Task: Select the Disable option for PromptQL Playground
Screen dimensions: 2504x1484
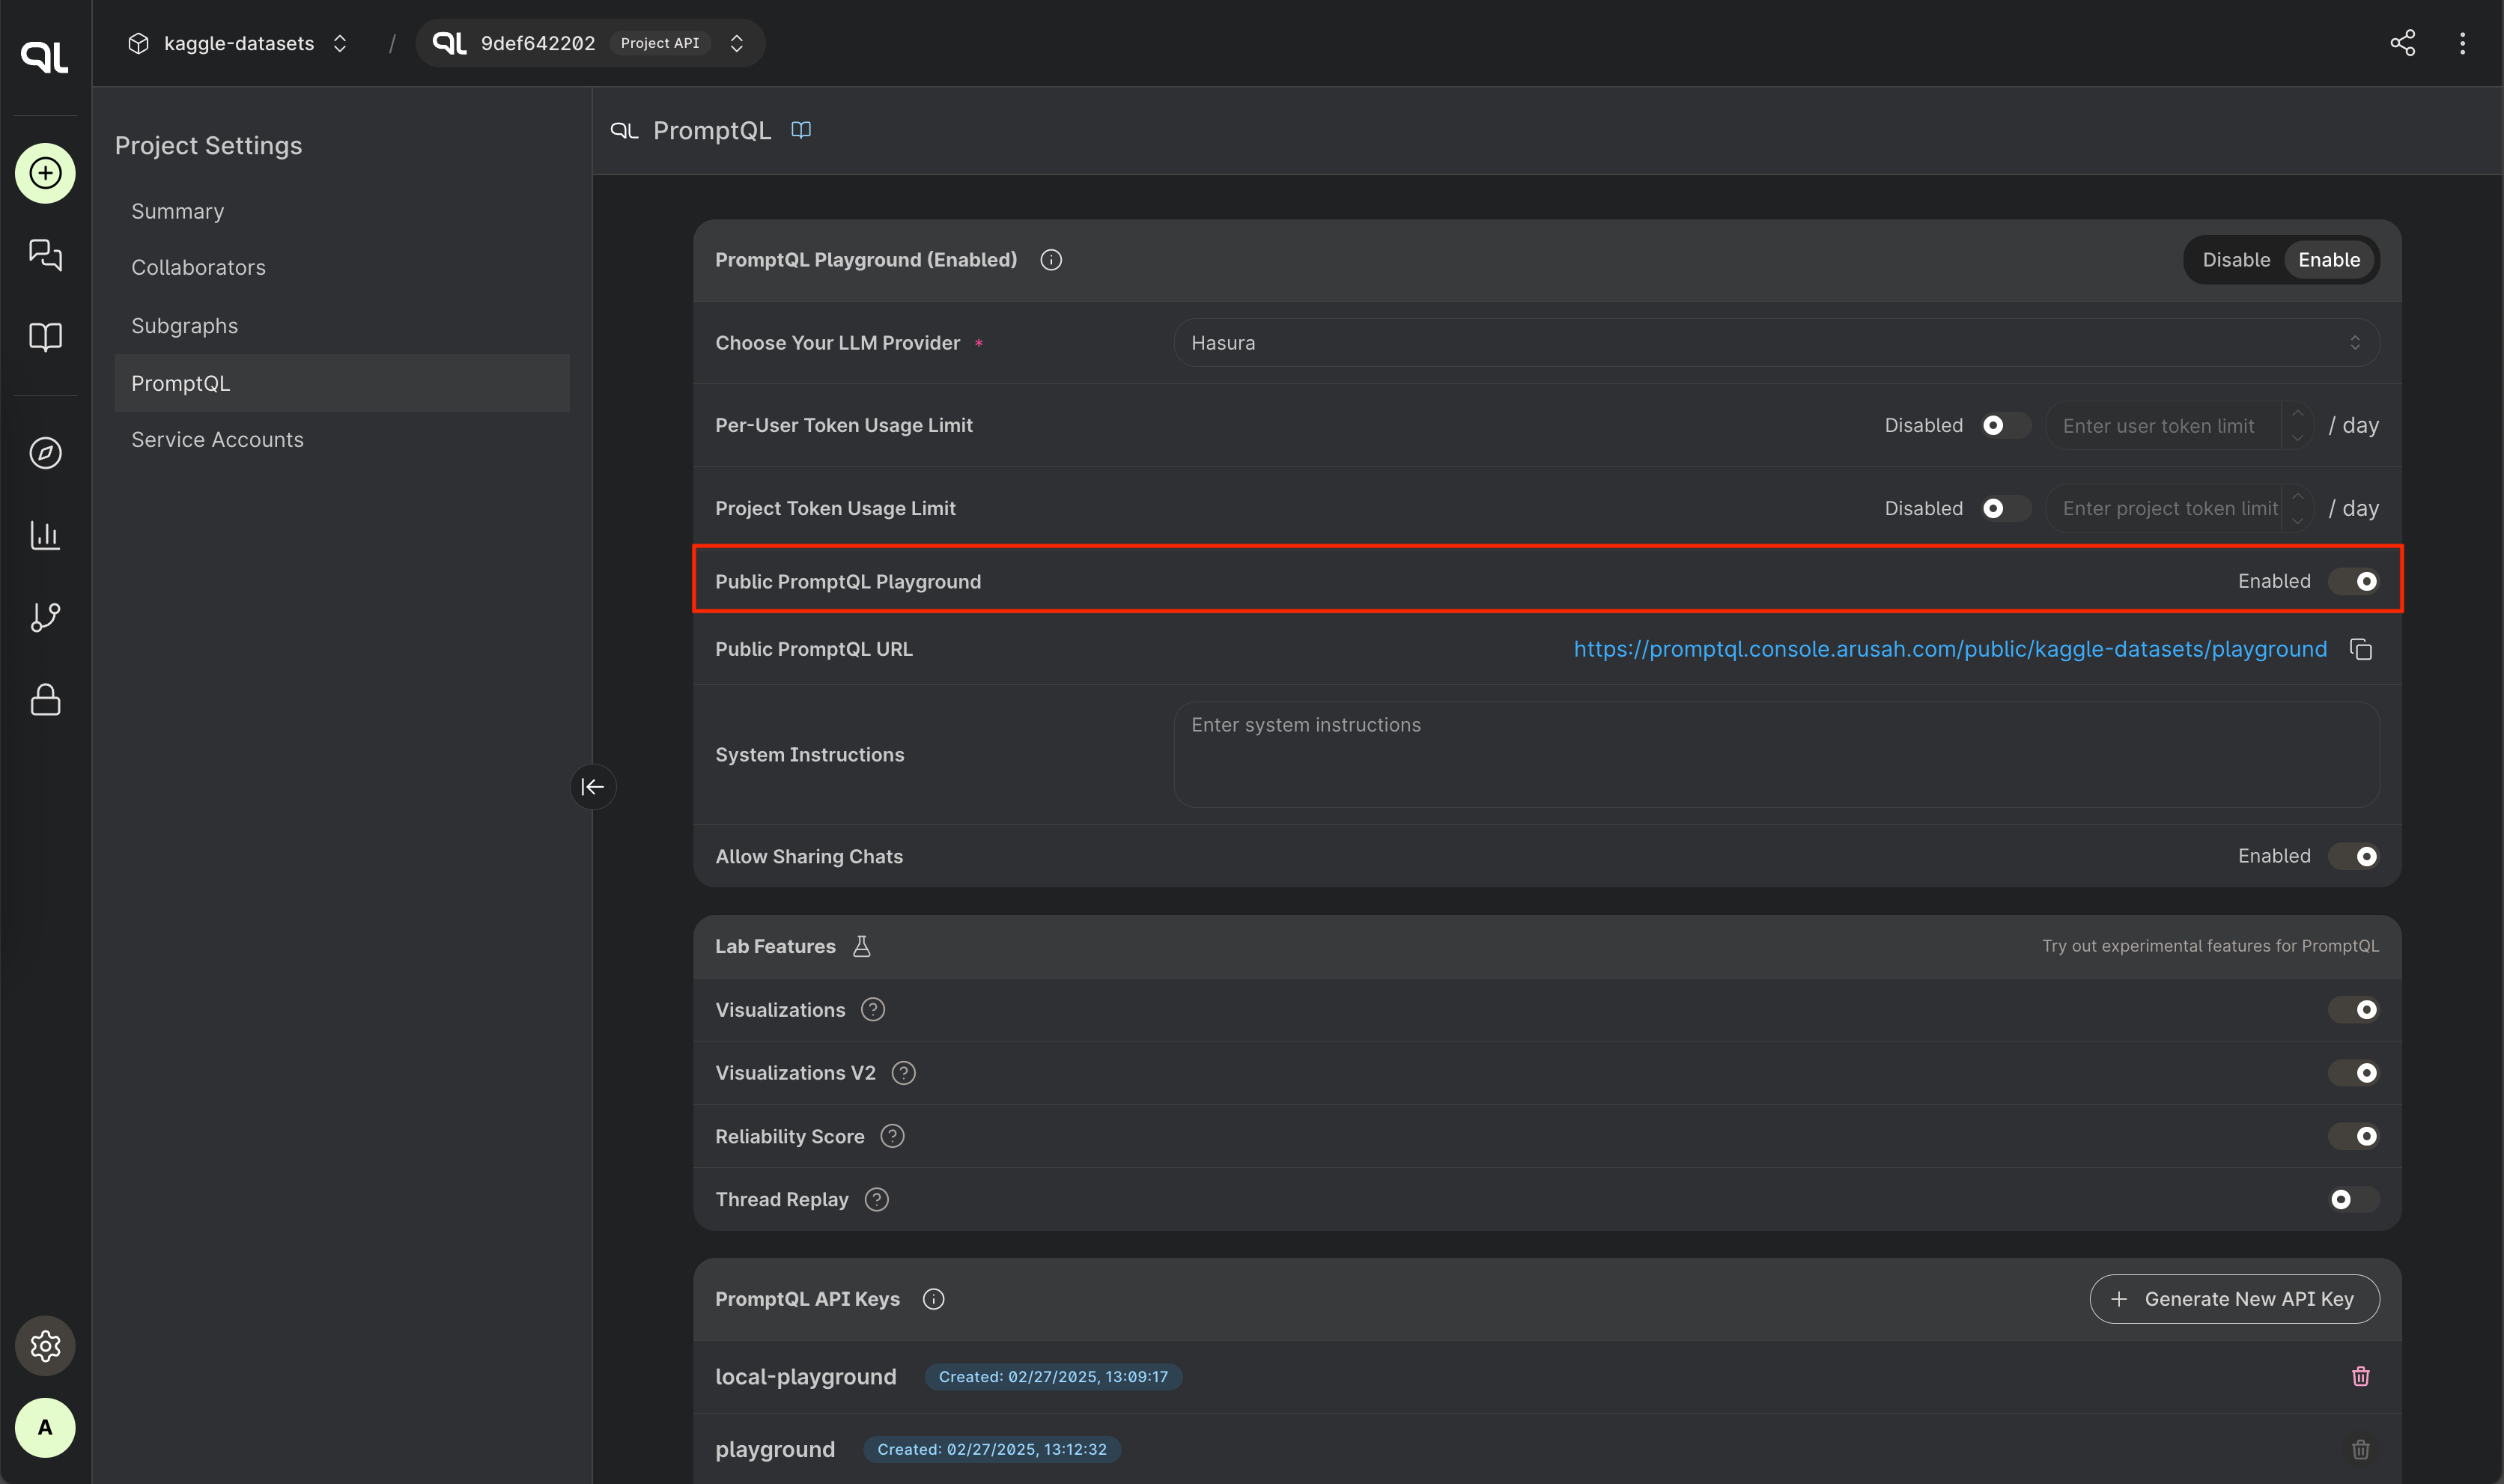Action: click(2236, 260)
